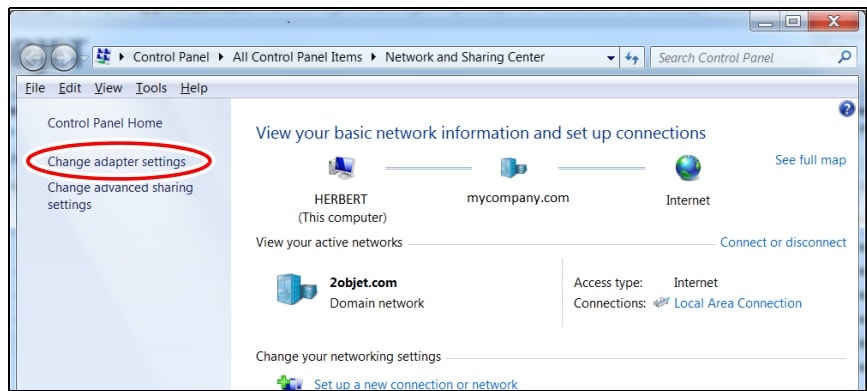
Task: Click the HERBERT computer name text
Action: [x=341, y=199]
